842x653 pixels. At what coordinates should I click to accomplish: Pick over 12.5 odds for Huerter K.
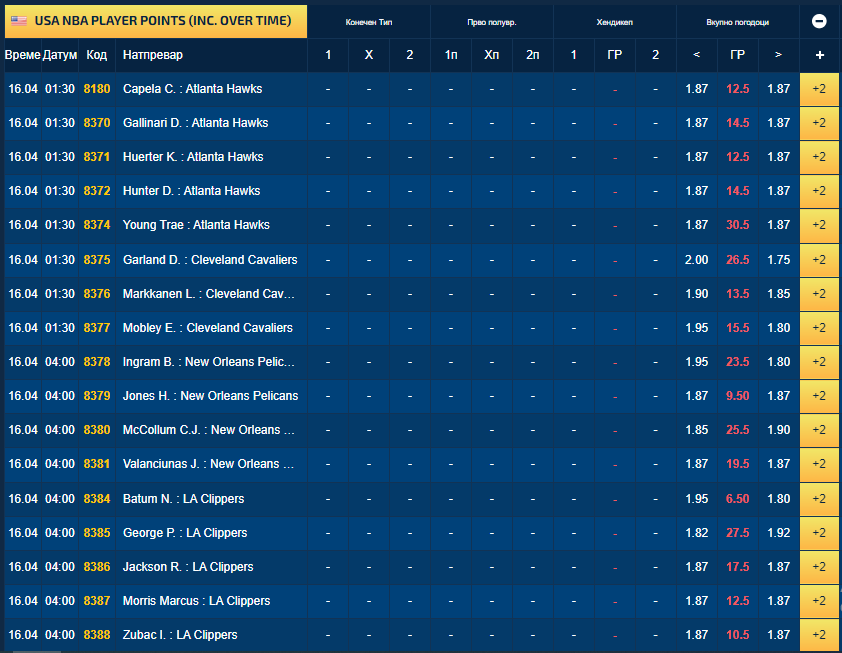779,157
